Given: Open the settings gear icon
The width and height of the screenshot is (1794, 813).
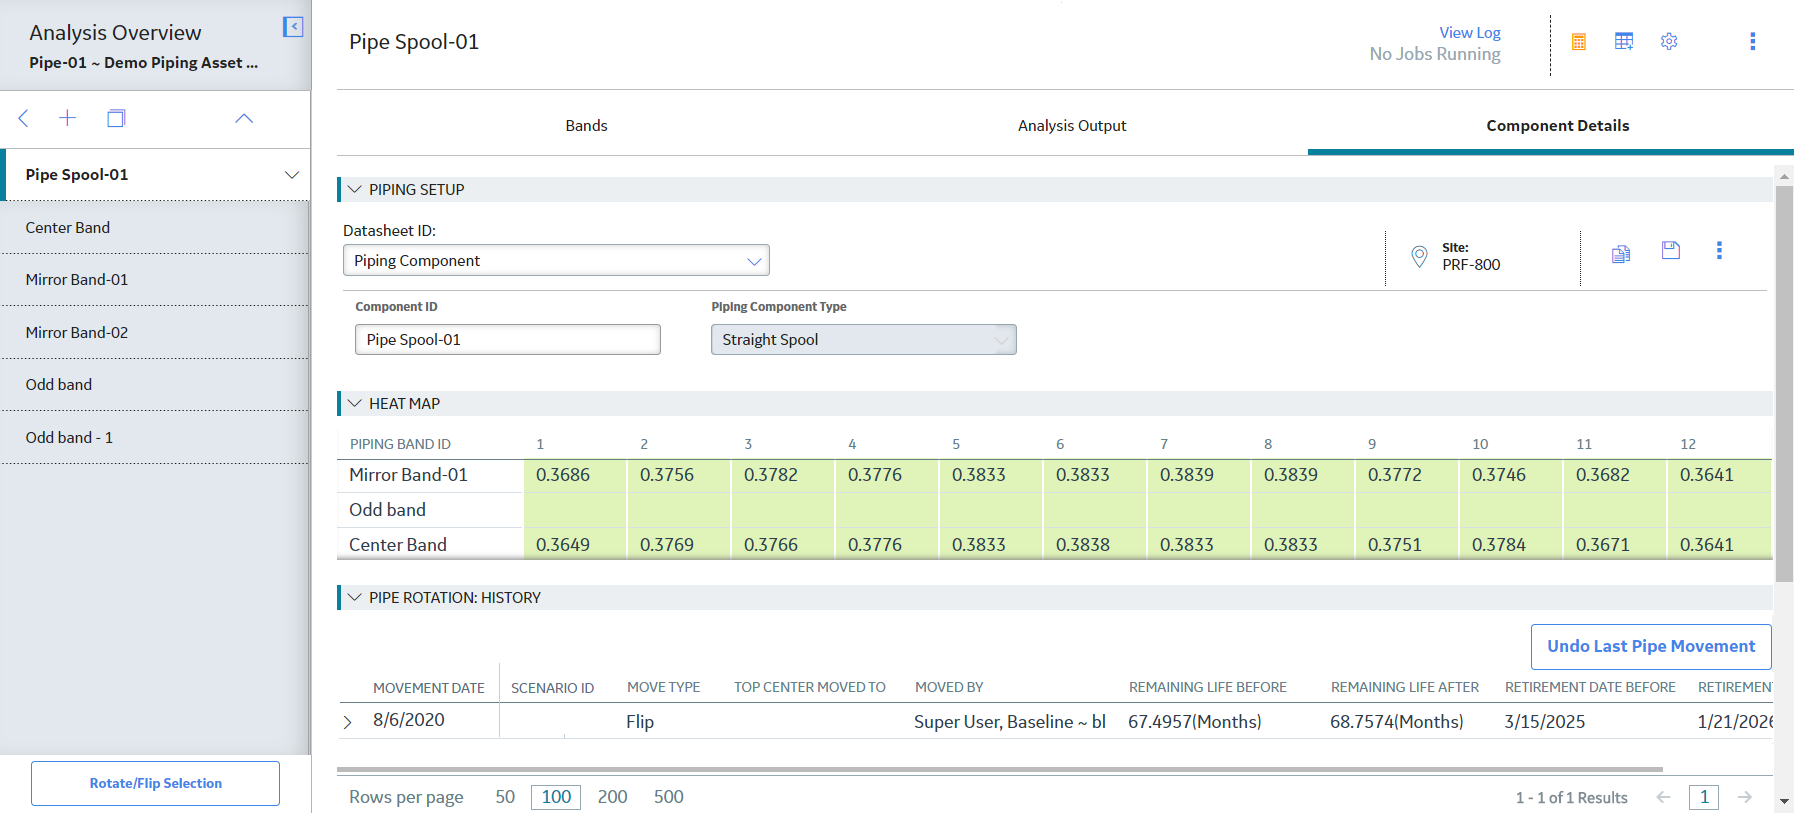Looking at the screenshot, I should point(1669,41).
